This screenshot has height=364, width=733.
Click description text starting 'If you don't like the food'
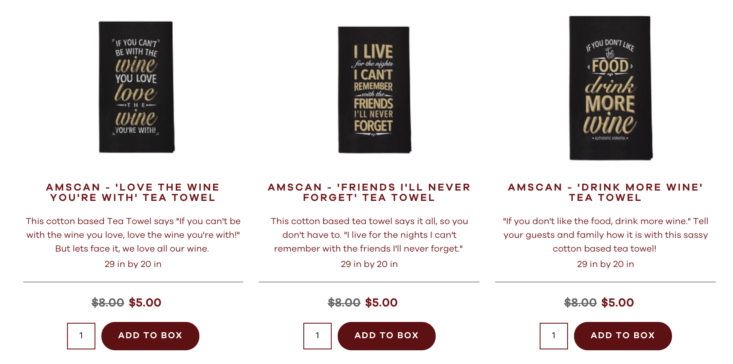(x=605, y=235)
